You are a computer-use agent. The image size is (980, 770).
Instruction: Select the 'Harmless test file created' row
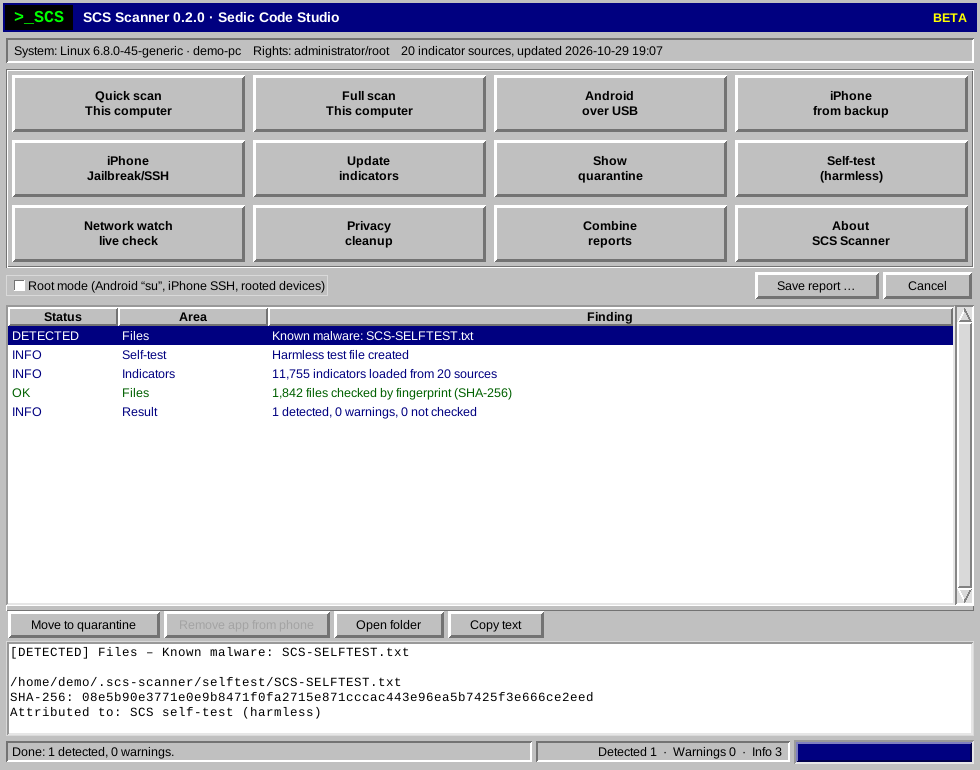coord(480,355)
